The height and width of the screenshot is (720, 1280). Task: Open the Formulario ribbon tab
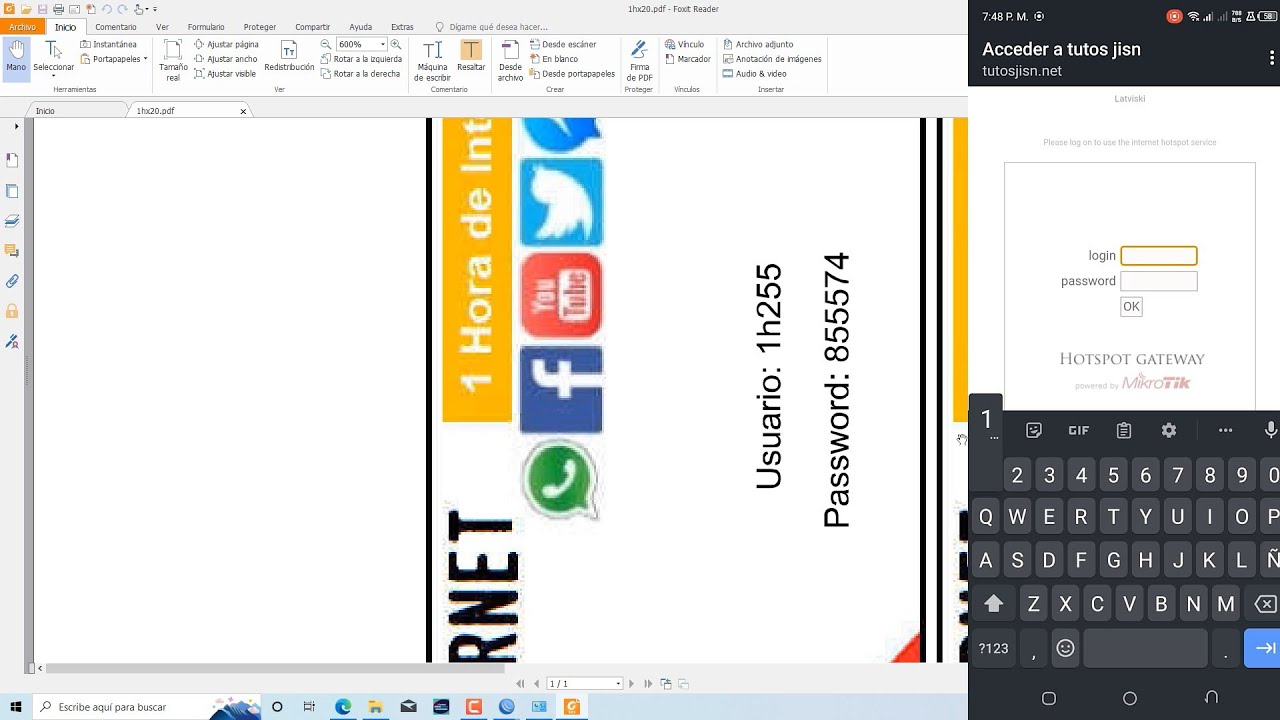coord(206,27)
